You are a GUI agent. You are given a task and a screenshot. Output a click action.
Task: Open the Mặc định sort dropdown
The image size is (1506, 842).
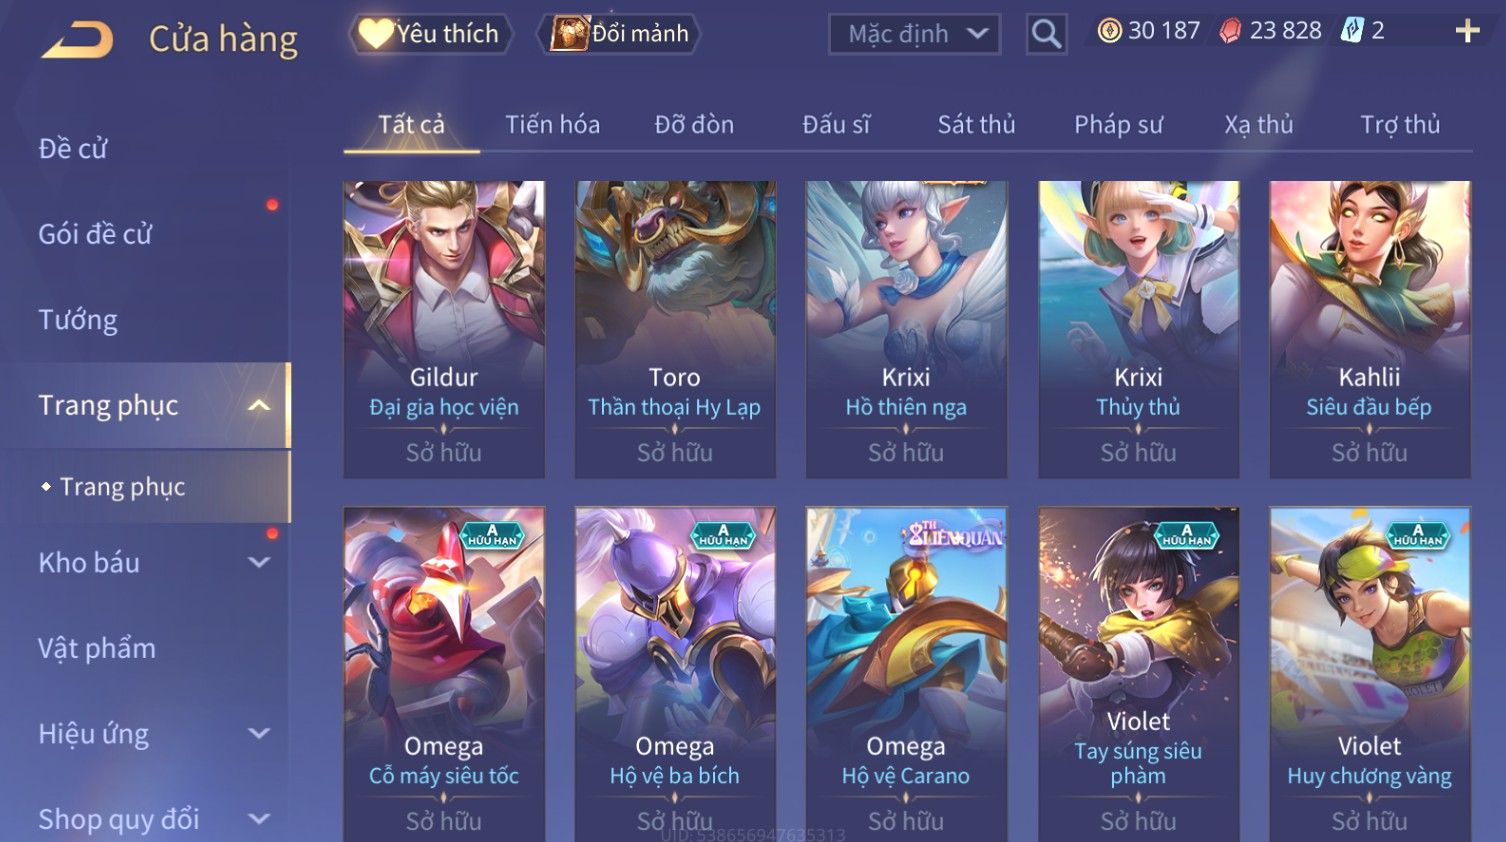click(915, 34)
